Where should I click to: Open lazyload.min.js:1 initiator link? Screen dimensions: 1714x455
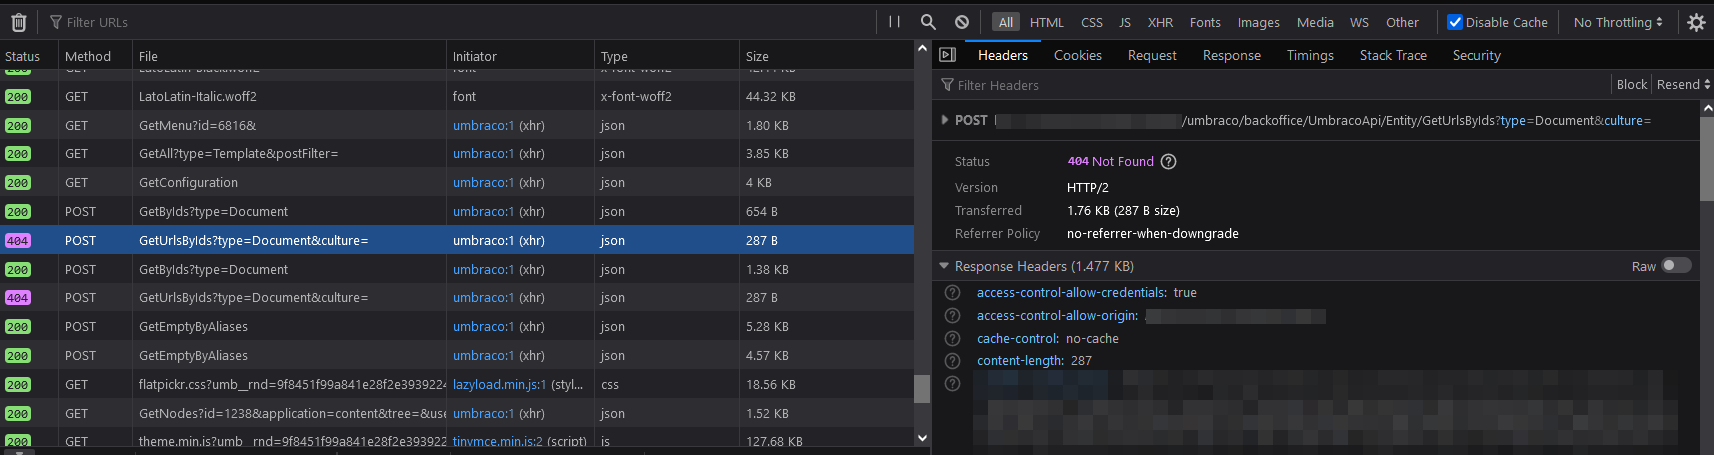[499, 385]
